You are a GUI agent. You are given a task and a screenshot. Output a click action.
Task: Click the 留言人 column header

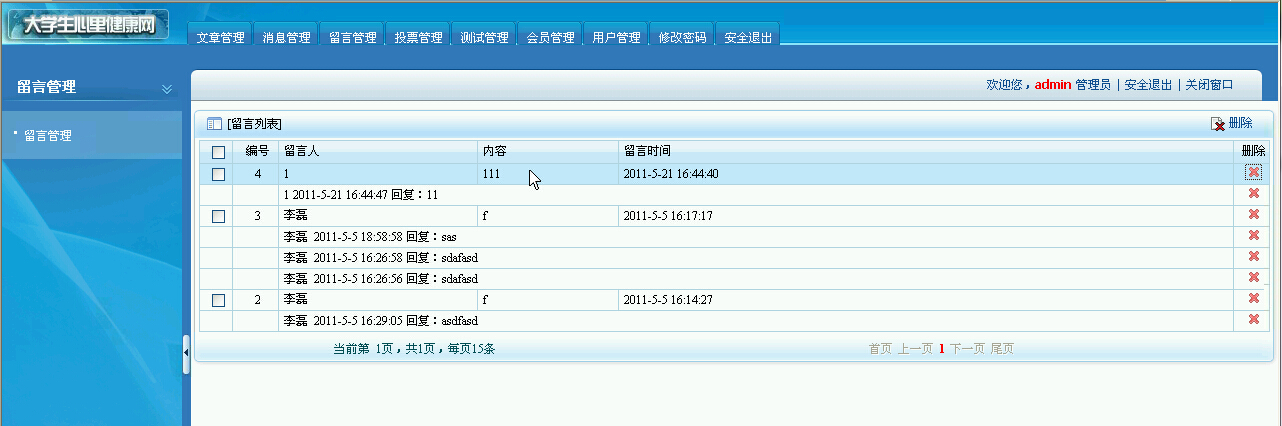pos(301,151)
